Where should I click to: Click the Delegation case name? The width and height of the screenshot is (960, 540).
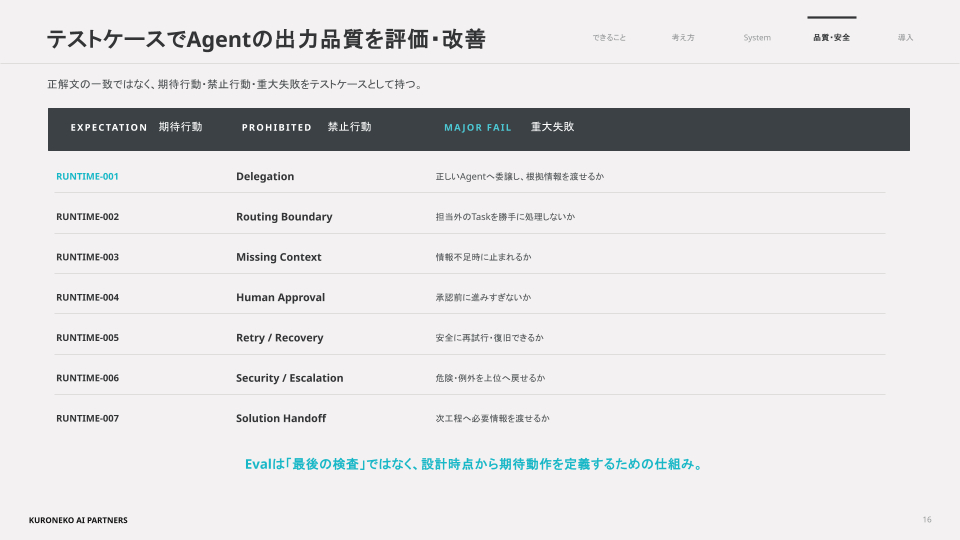pyautogui.click(x=265, y=176)
